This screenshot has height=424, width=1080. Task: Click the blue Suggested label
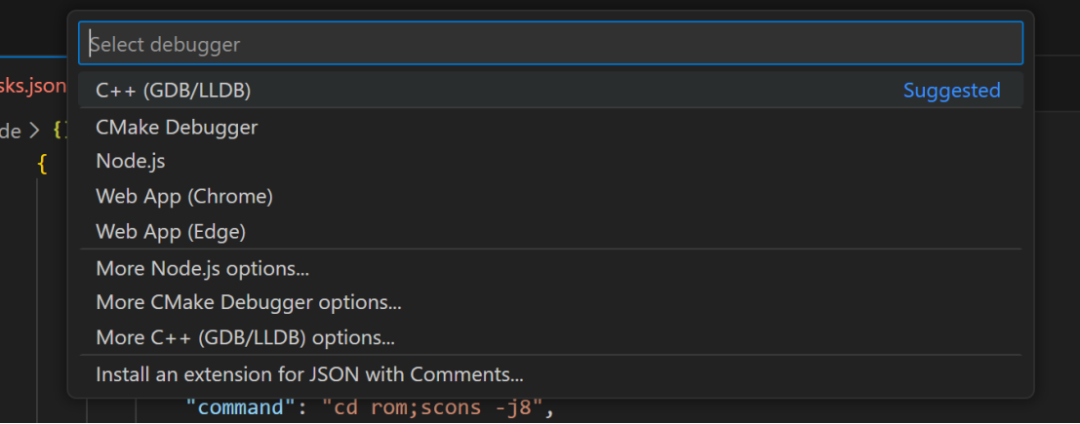click(x=952, y=90)
